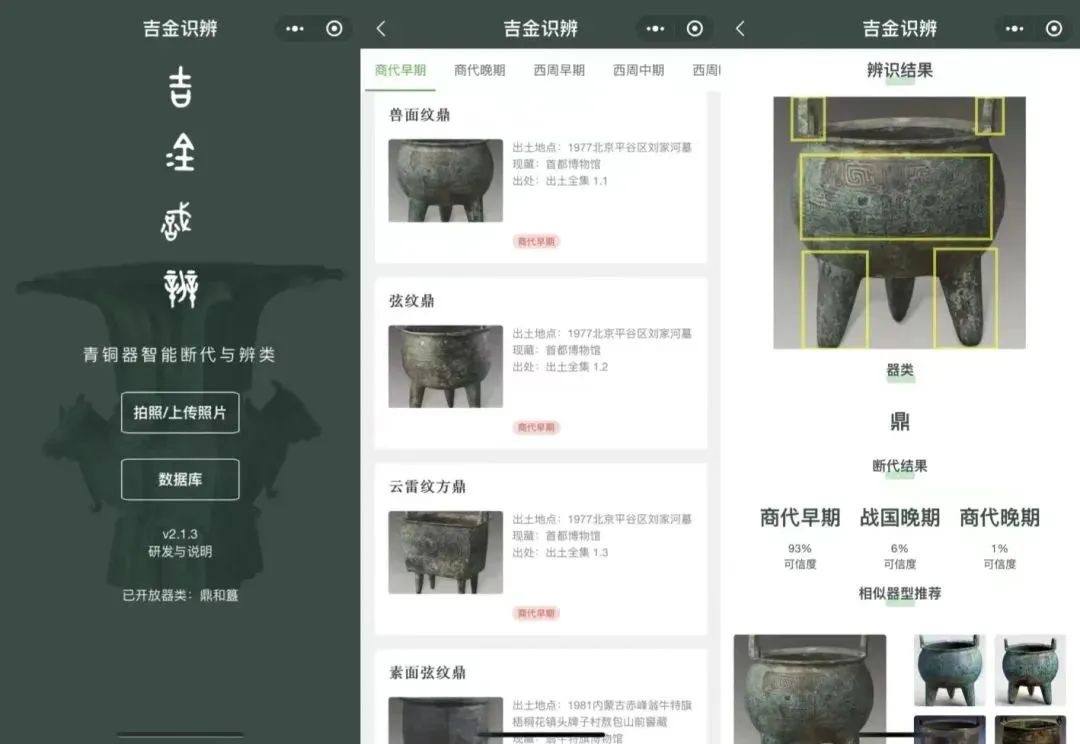Tap the 云雷纹方鼎 thumbnail image
This screenshot has width=1080, height=744.
pos(445,552)
